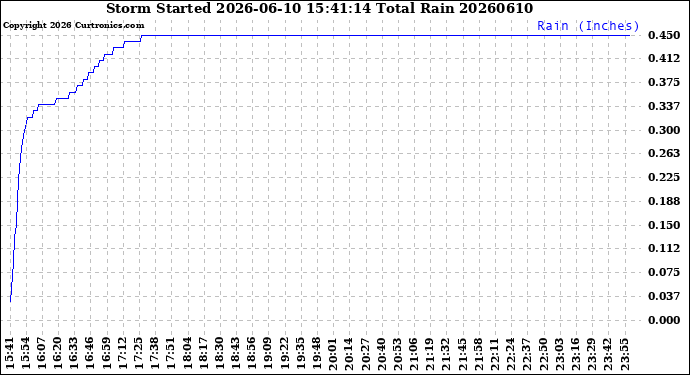Click the Copyright 2026 Curtronics.com text

[73, 25]
